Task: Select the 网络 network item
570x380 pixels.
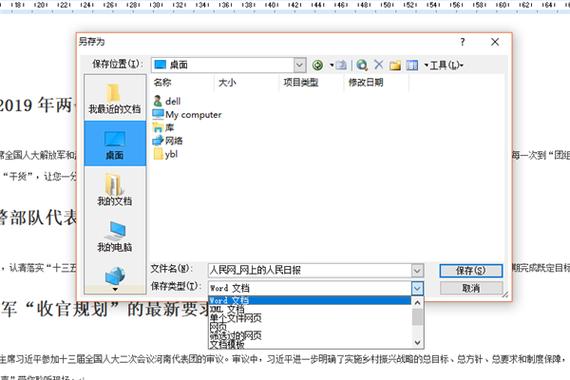Action: click(168, 141)
